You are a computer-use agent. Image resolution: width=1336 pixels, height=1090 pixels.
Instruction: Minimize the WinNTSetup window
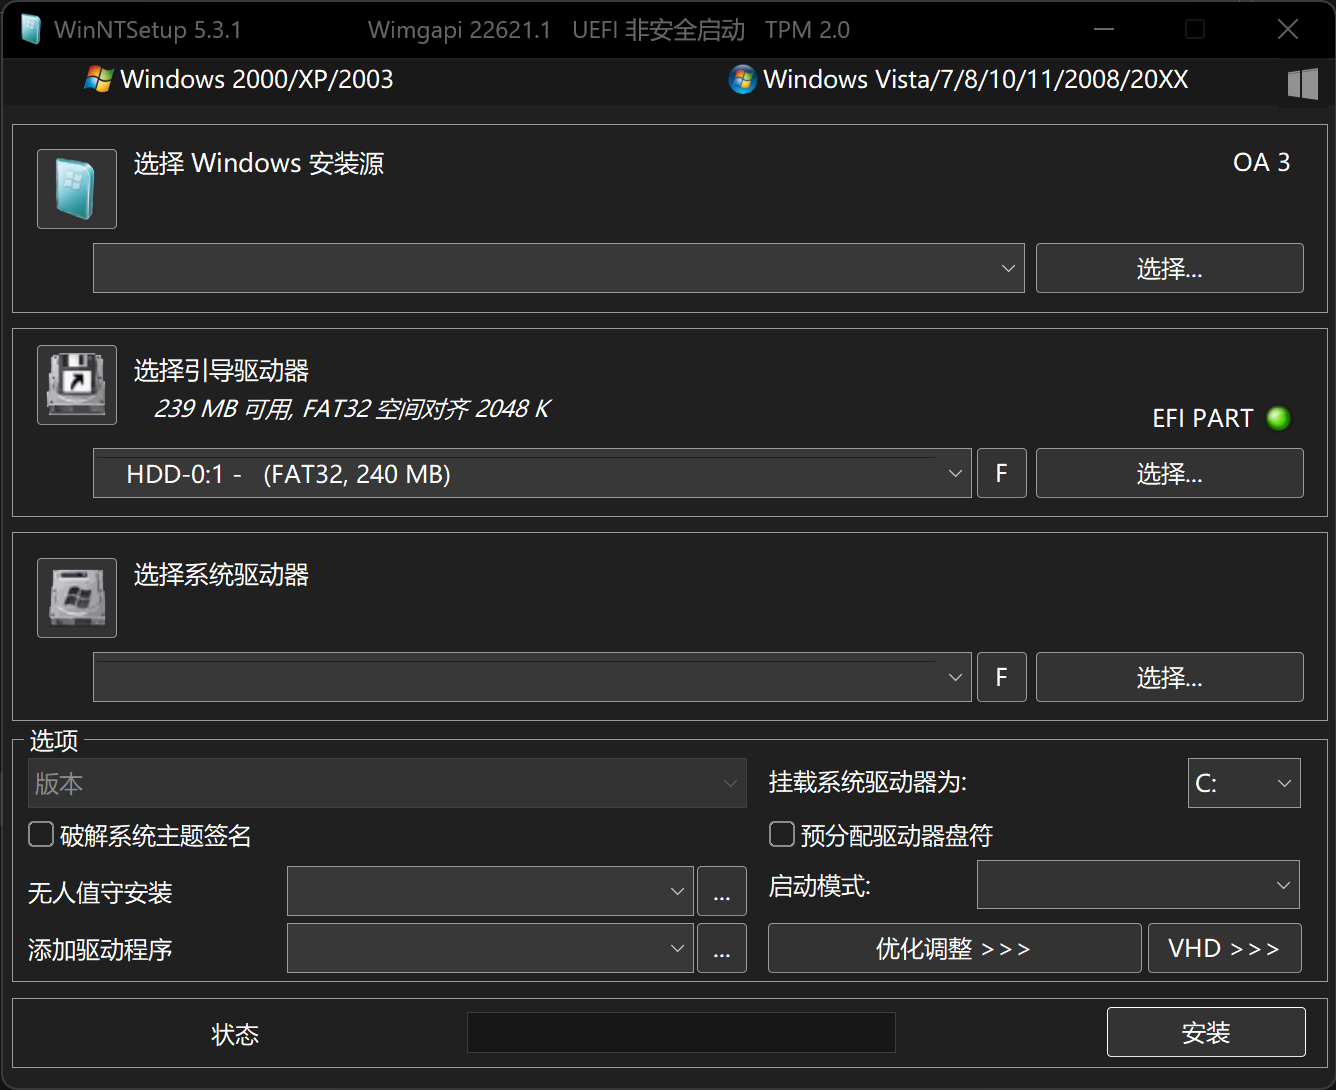click(x=1104, y=30)
